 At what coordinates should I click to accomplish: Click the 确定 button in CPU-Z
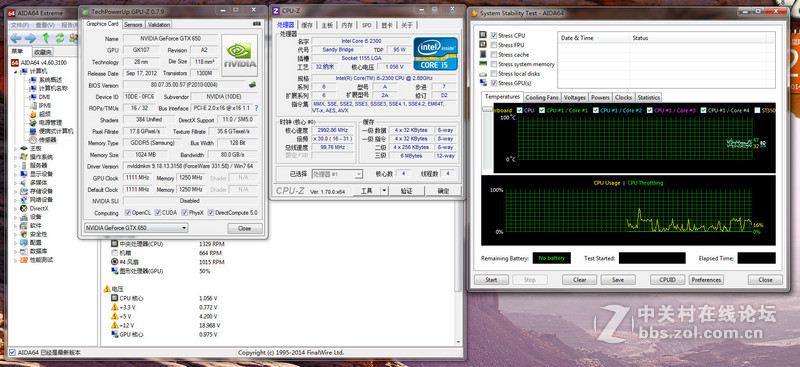tap(443, 191)
